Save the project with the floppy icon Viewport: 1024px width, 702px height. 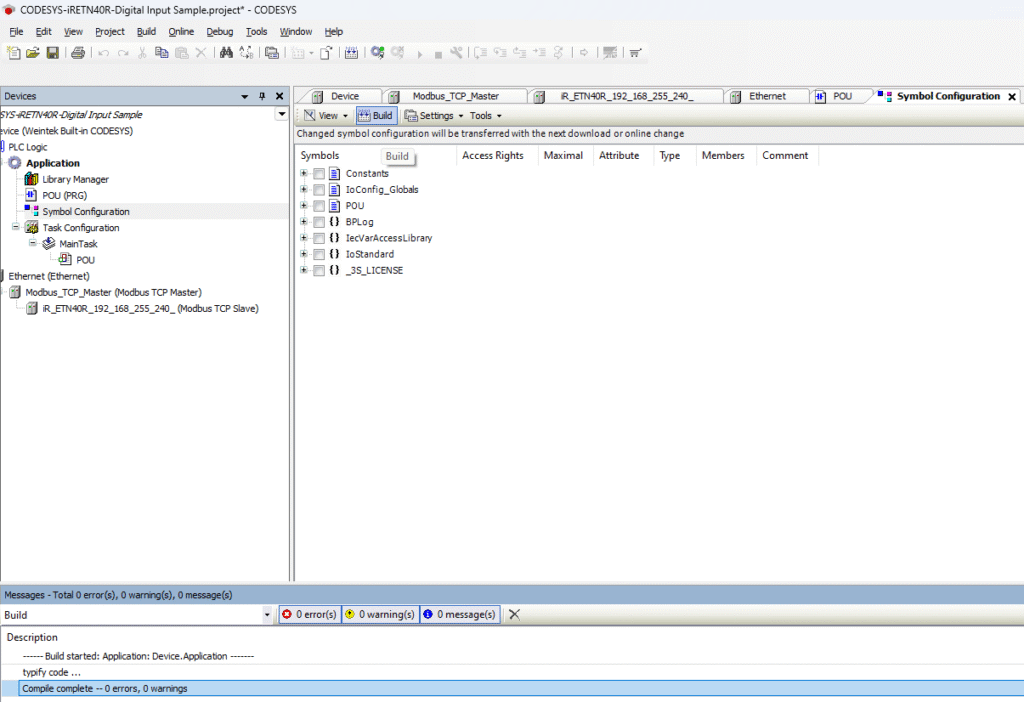(x=53, y=53)
